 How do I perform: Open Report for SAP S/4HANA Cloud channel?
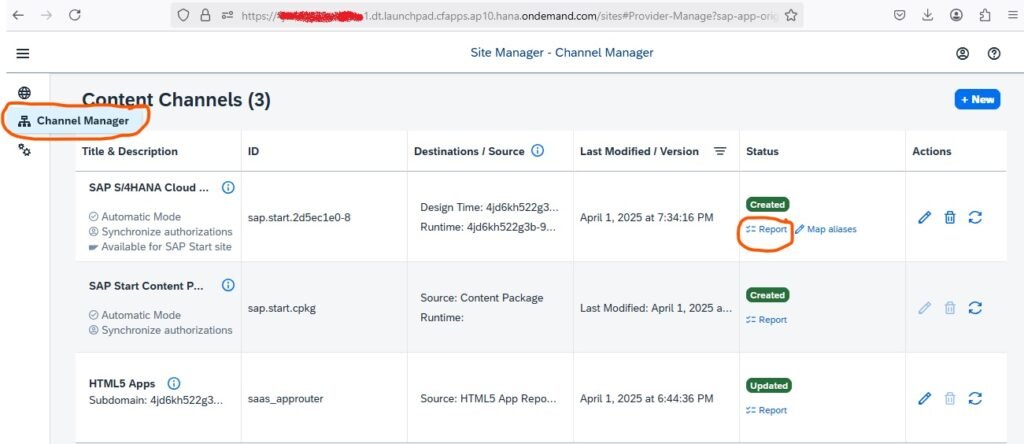tap(766, 229)
